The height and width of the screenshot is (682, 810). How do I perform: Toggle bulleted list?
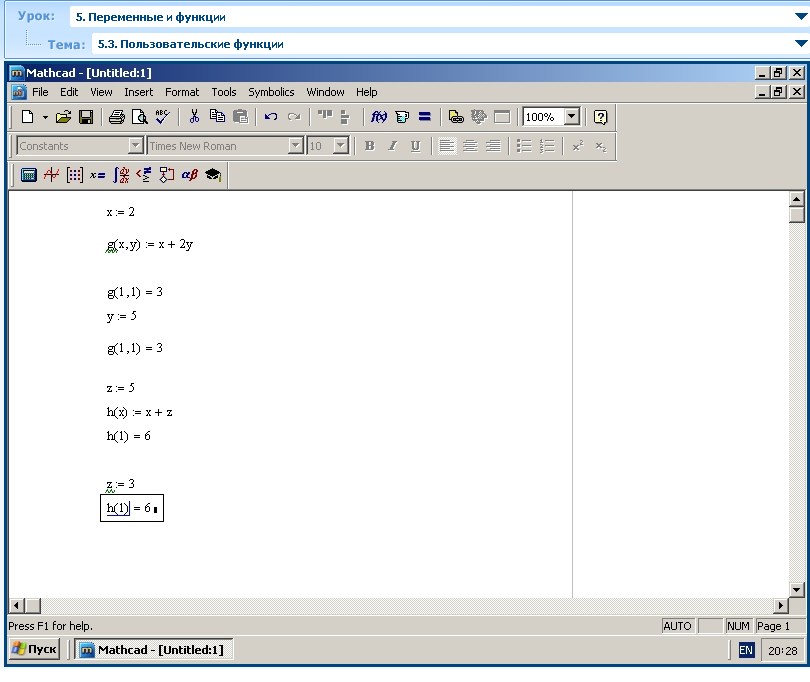524,146
